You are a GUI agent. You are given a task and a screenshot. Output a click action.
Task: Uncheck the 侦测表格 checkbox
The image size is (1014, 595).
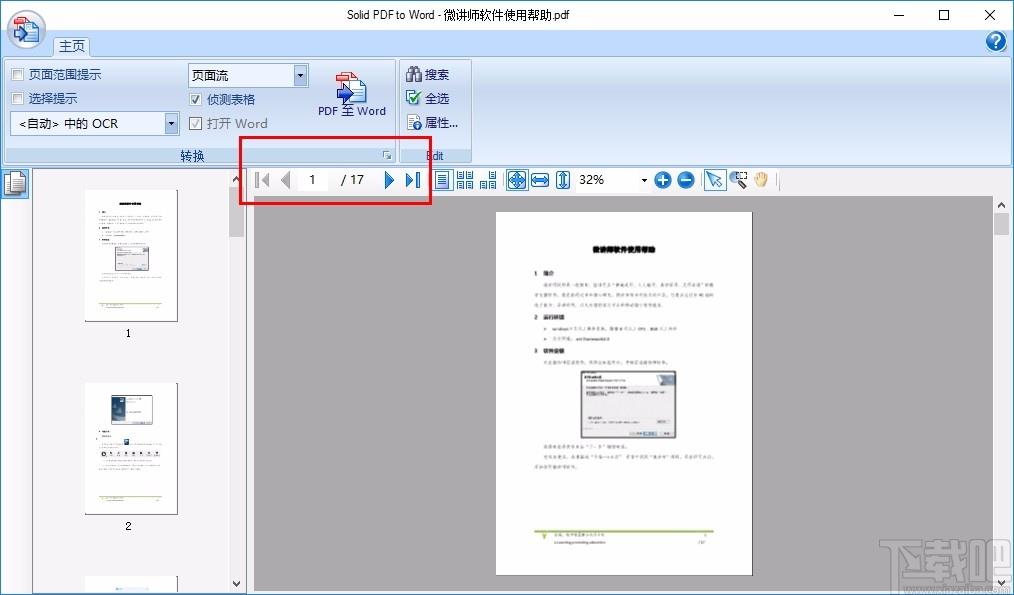point(195,100)
